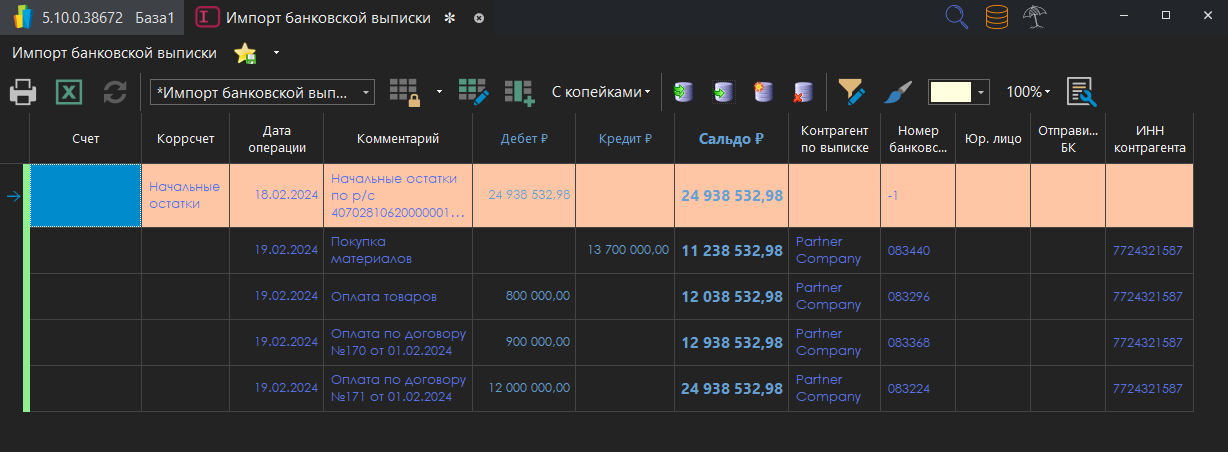This screenshot has height=452, width=1228.
Task: Click balance '12 938 532,98'
Action: [x=731, y=343]
